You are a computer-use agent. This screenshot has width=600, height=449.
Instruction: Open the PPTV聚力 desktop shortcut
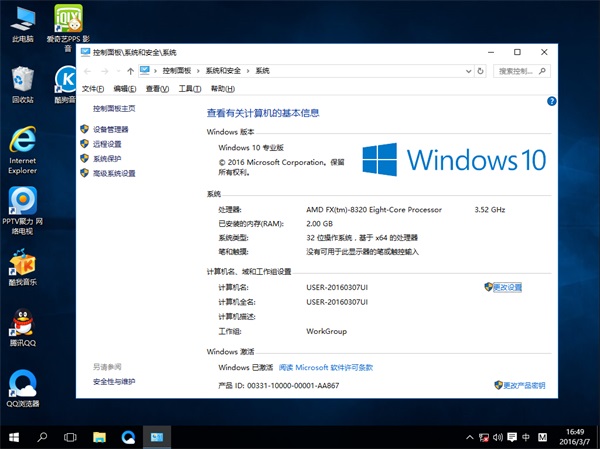(x=22, y=207)
